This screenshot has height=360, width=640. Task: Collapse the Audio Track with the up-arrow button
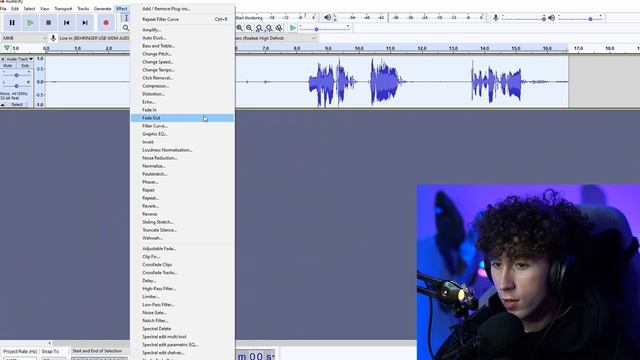pyautogui.click(x=3, y=105)
